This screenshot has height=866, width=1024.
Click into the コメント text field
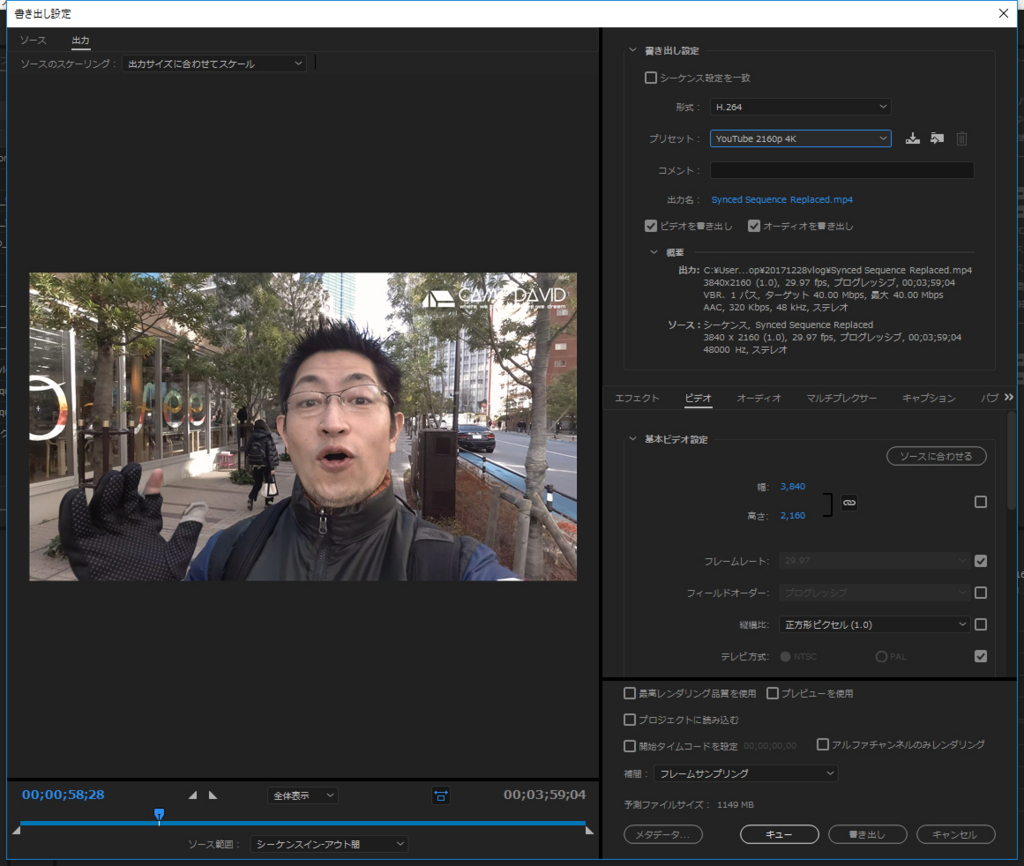tap(842, 170)
